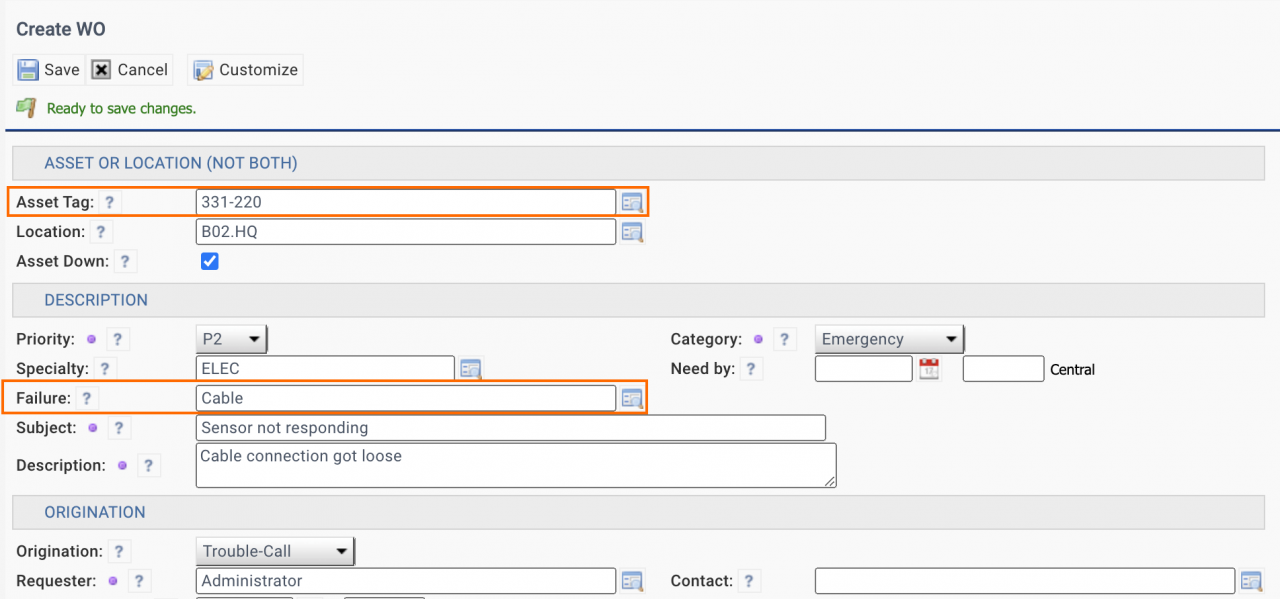This screenshot has height=599, width=1280.
Task: Open the Origination Trouble-Call dropdown
Action: (x=276, y=551)
